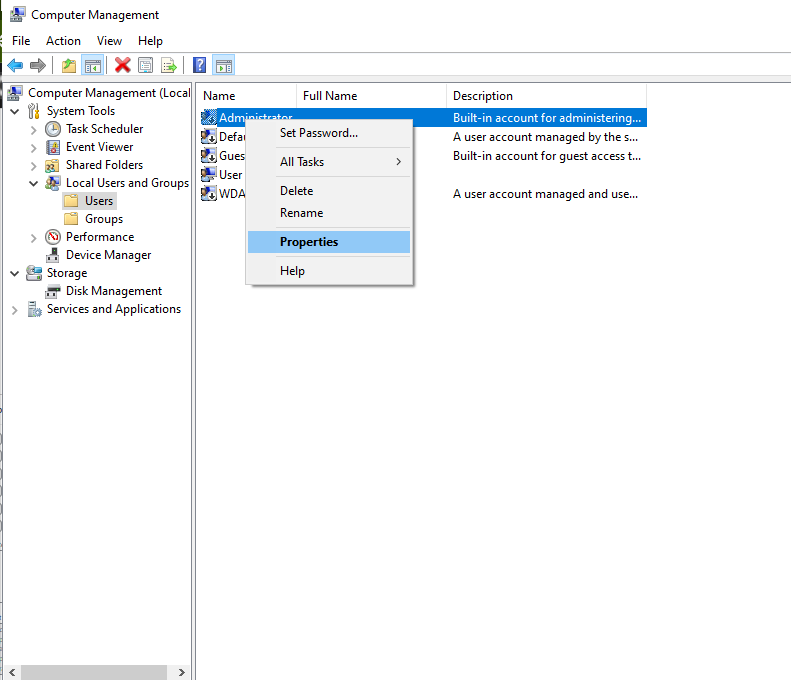Click the blue Help question mark icon
This screenshot has height=680, width=791.
[200, 65]
